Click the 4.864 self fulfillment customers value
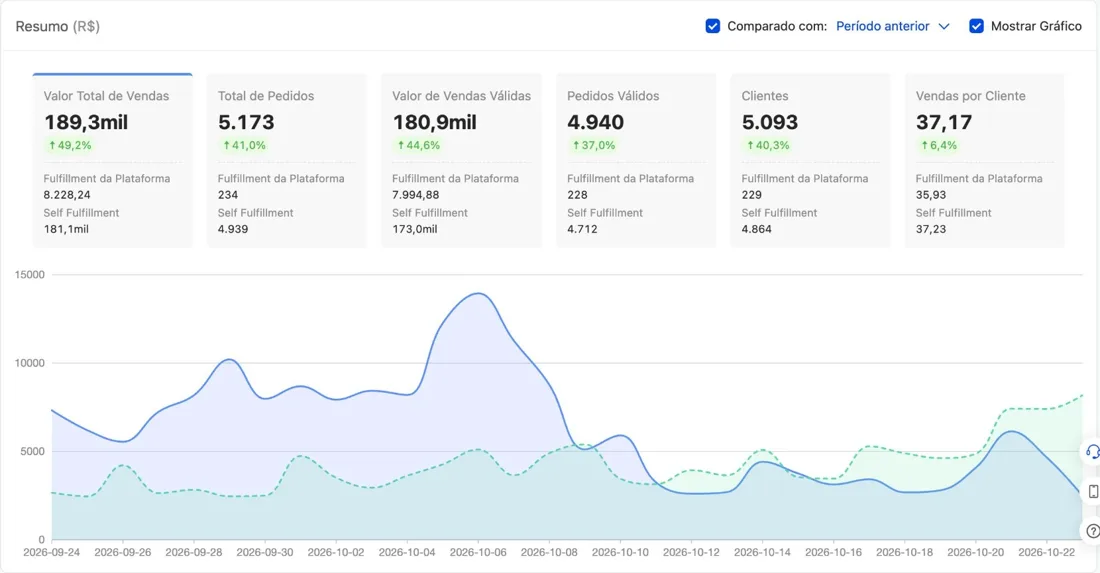This screenshot has height=573, width=1100. tap(756, 229)
